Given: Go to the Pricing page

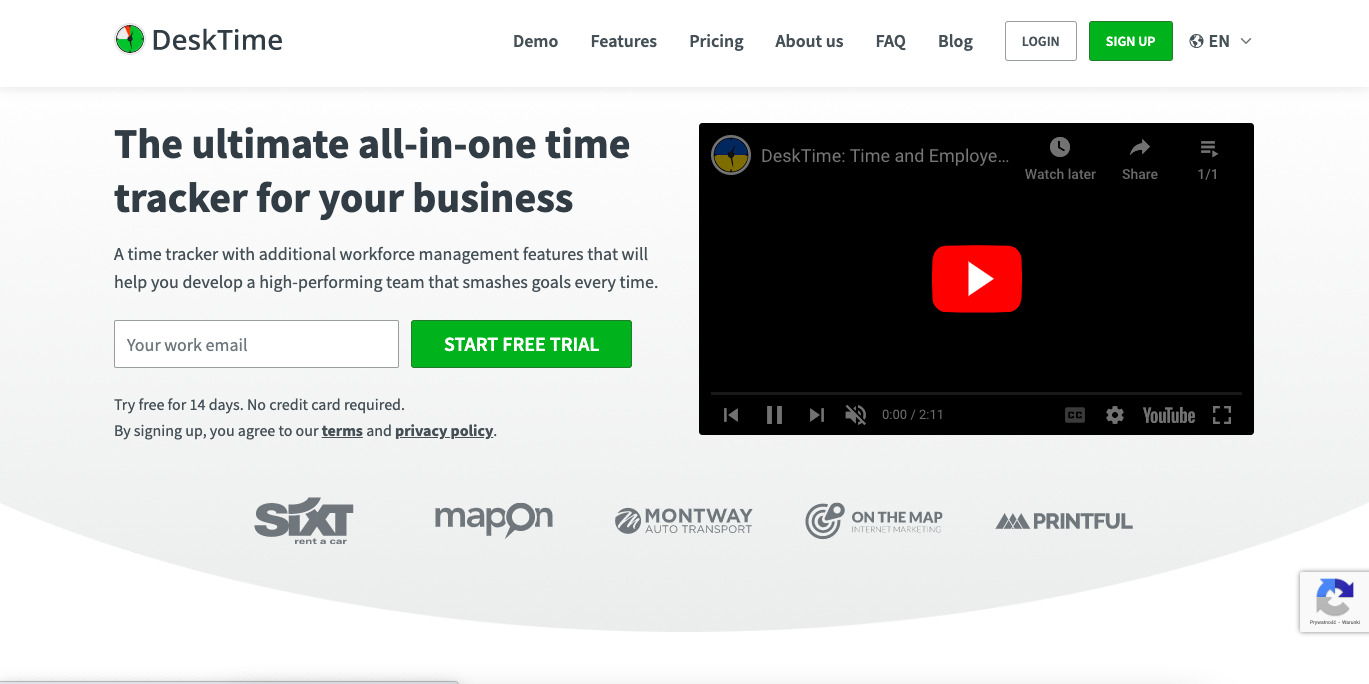Looking at the screenshot, I should [x=716, y=41].
